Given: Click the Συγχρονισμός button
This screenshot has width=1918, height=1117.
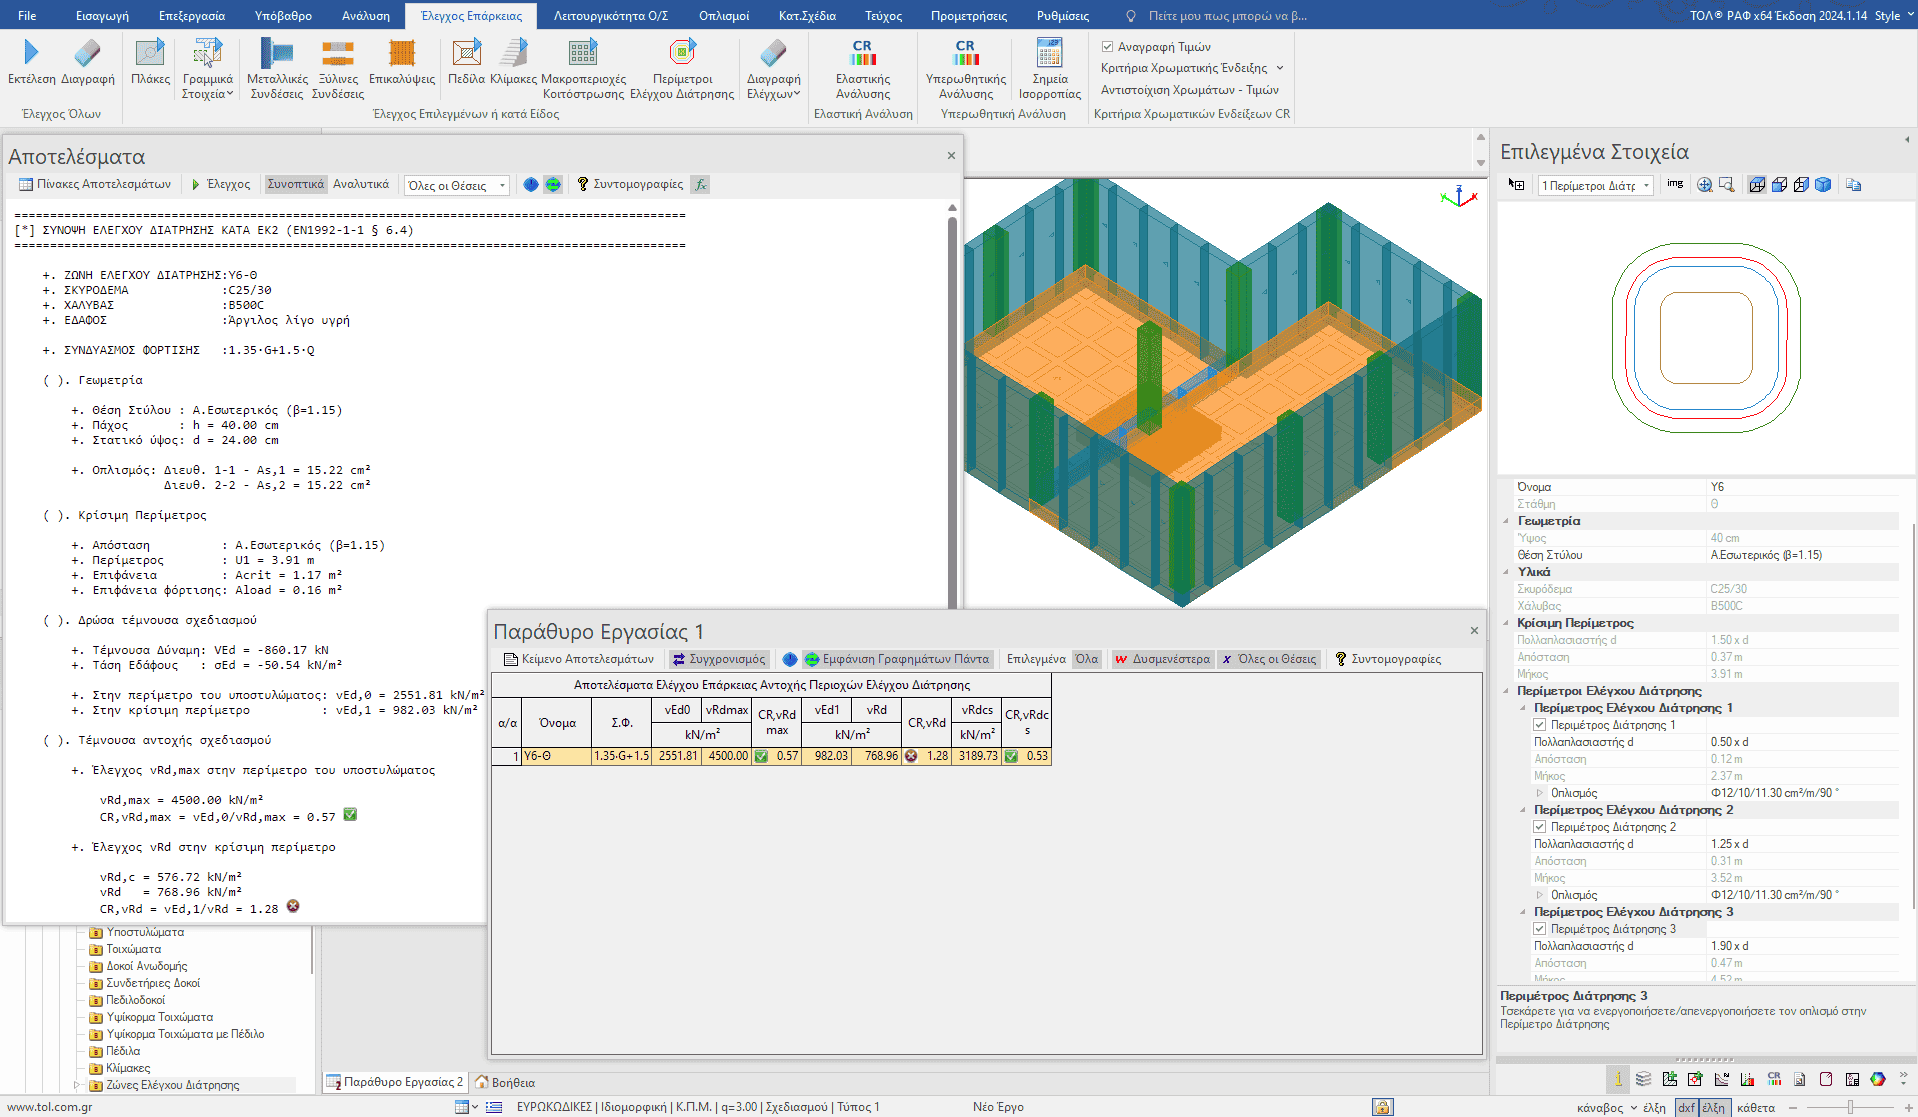Looking at the screenshot, I should click(718, 659).
